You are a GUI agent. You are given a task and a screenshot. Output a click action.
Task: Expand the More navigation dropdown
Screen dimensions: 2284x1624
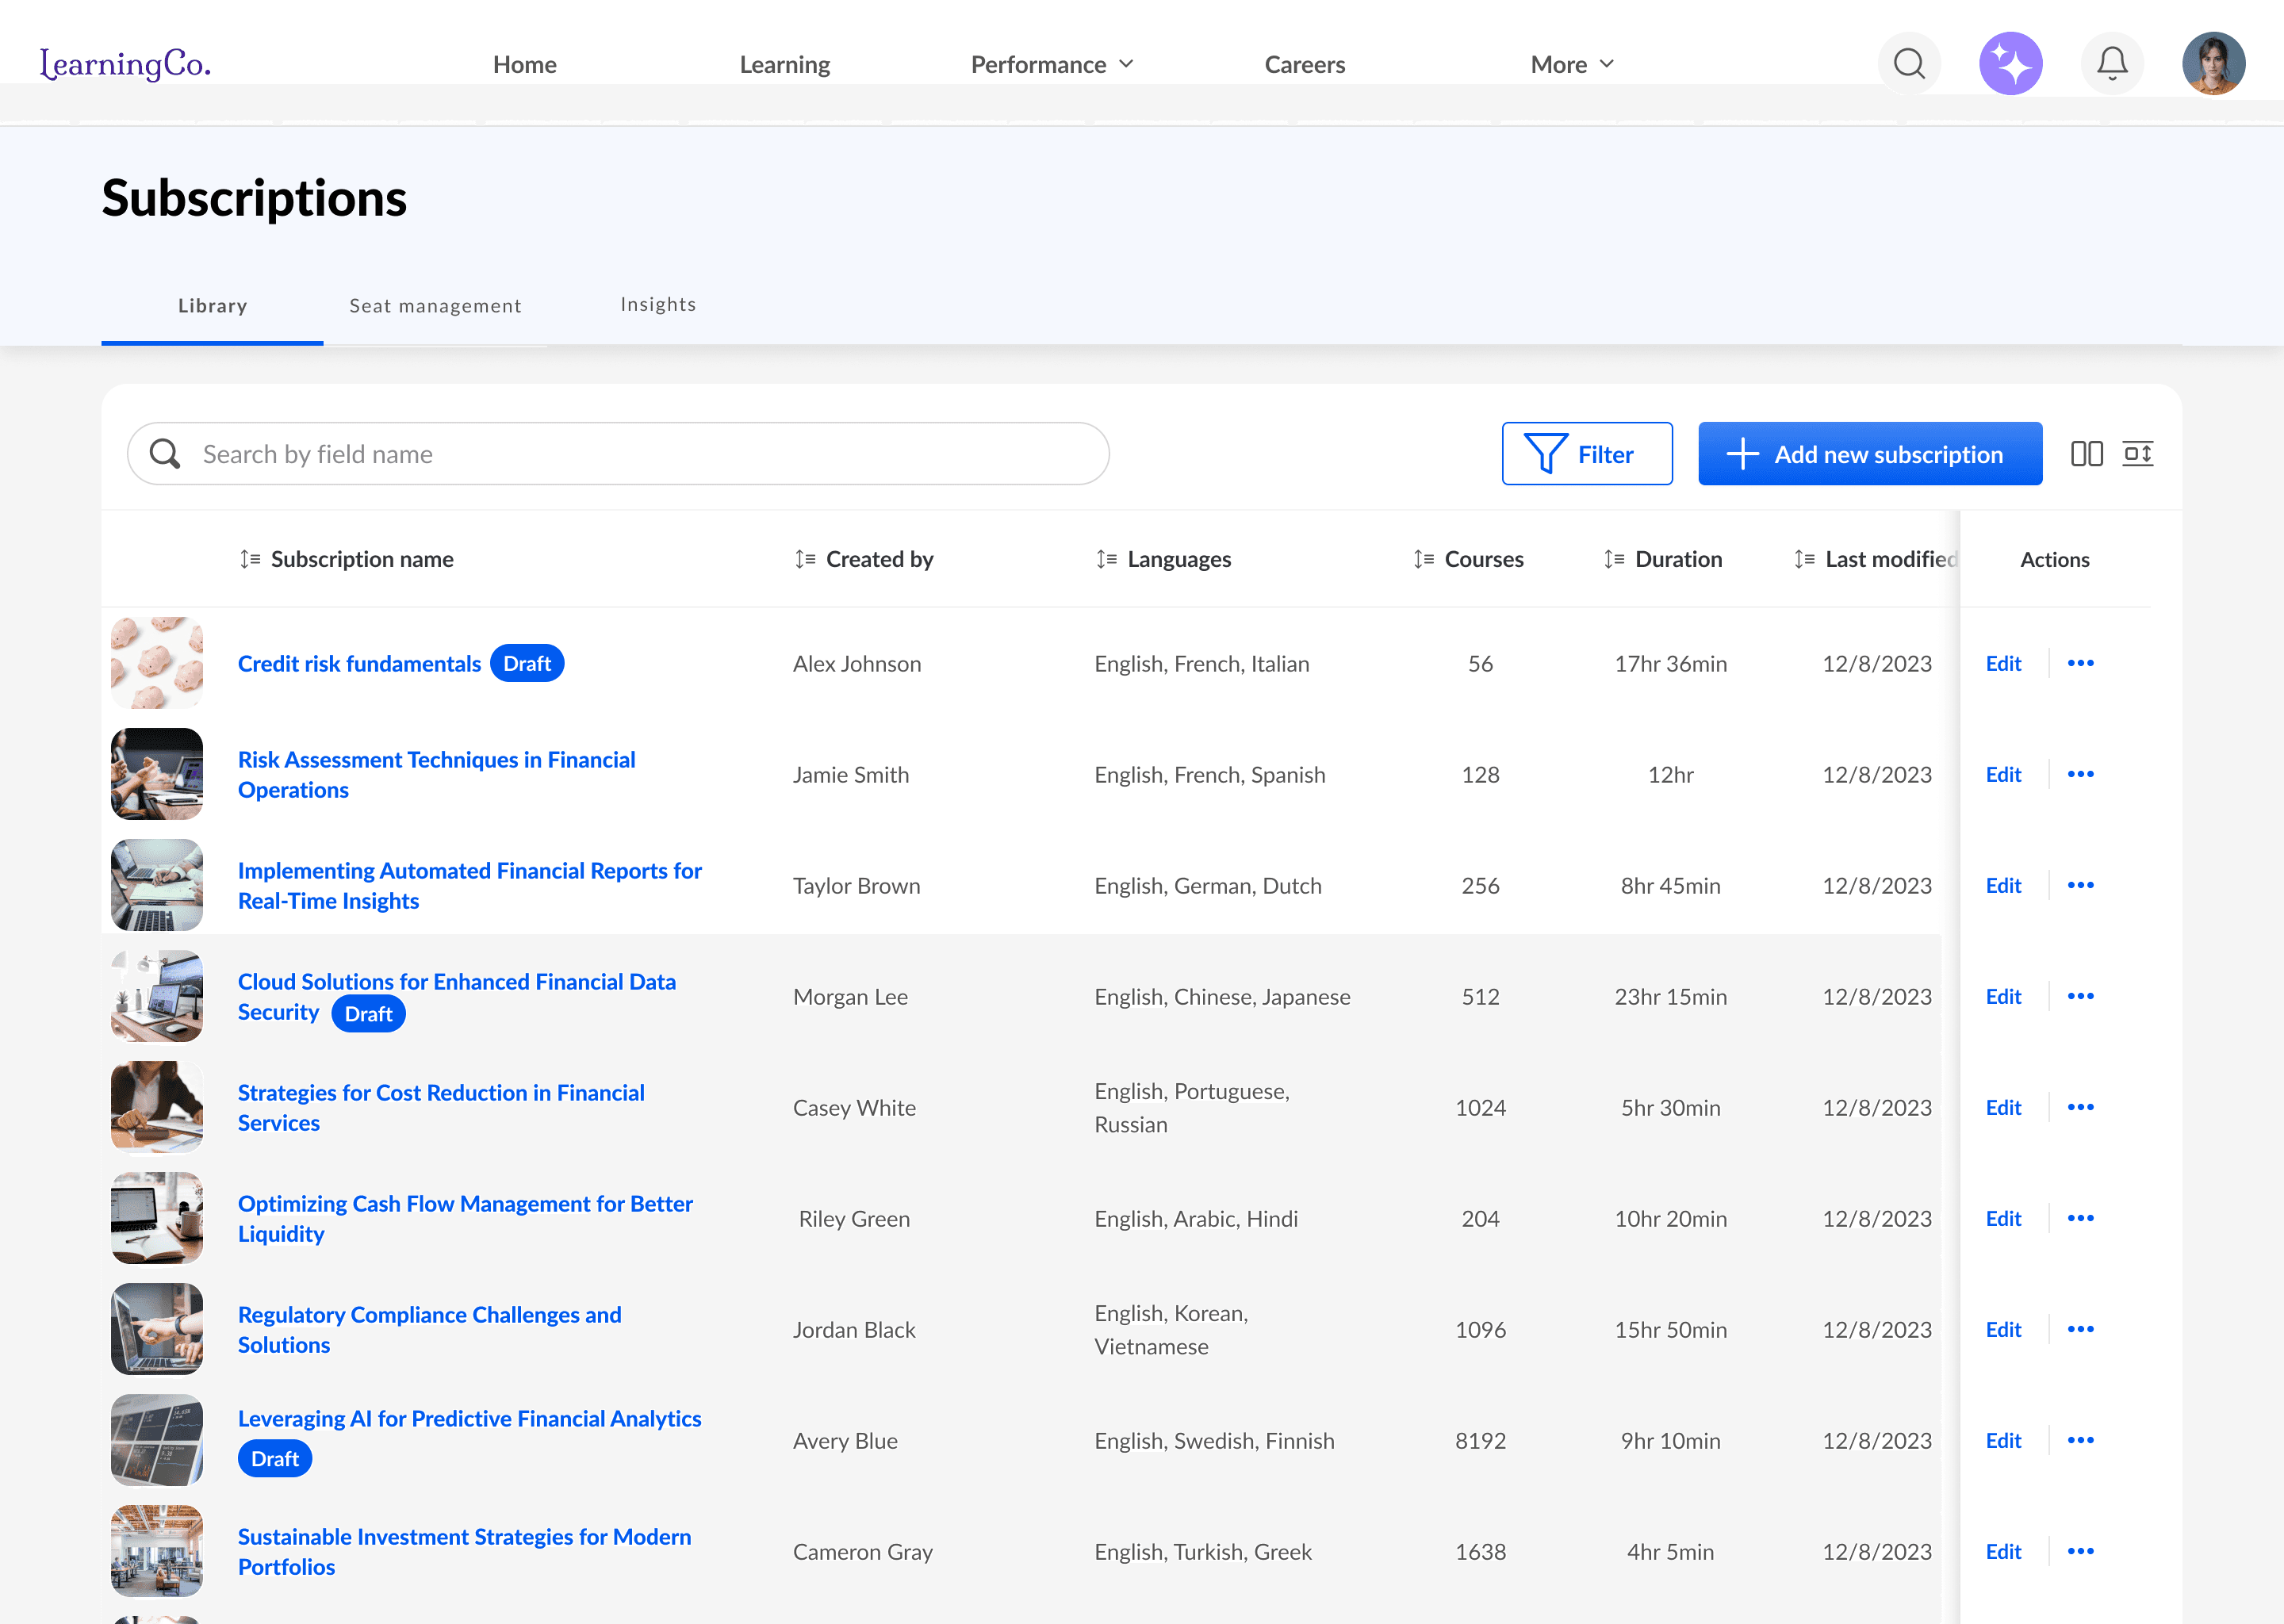pos(1571,64)
